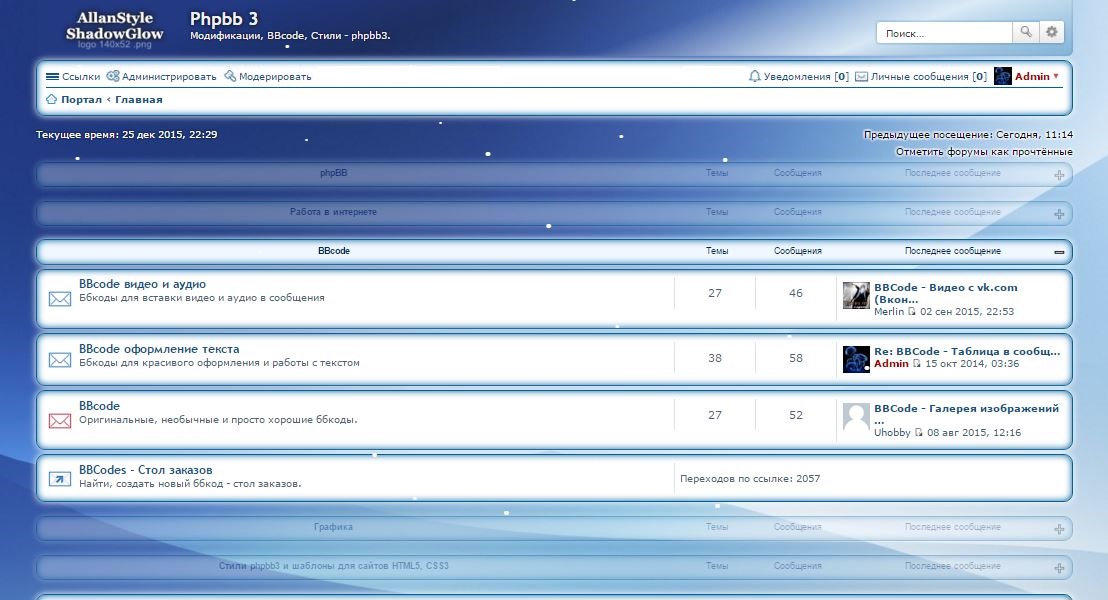Click the BBCodes Стол заказов link icon

[x=60, y=479]
